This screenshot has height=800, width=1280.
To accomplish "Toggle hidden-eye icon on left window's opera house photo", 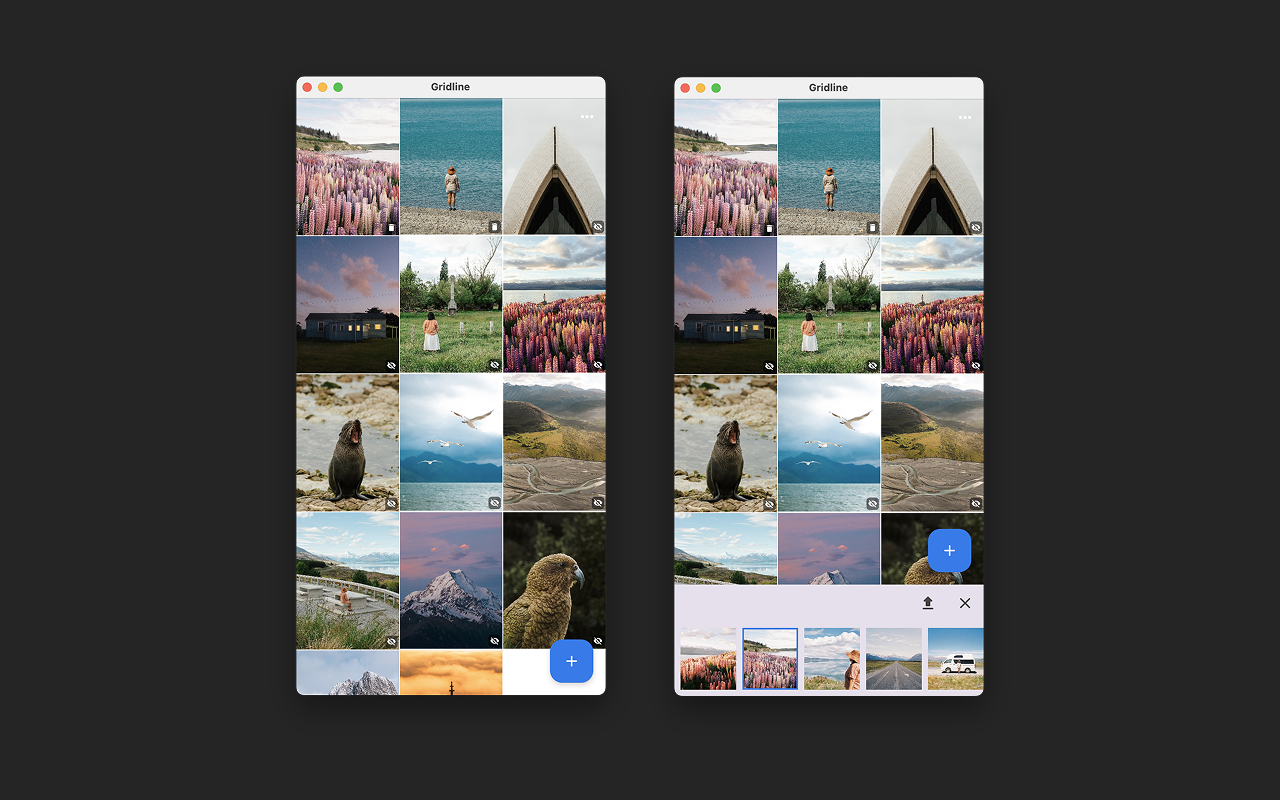I will pos(598,227).
